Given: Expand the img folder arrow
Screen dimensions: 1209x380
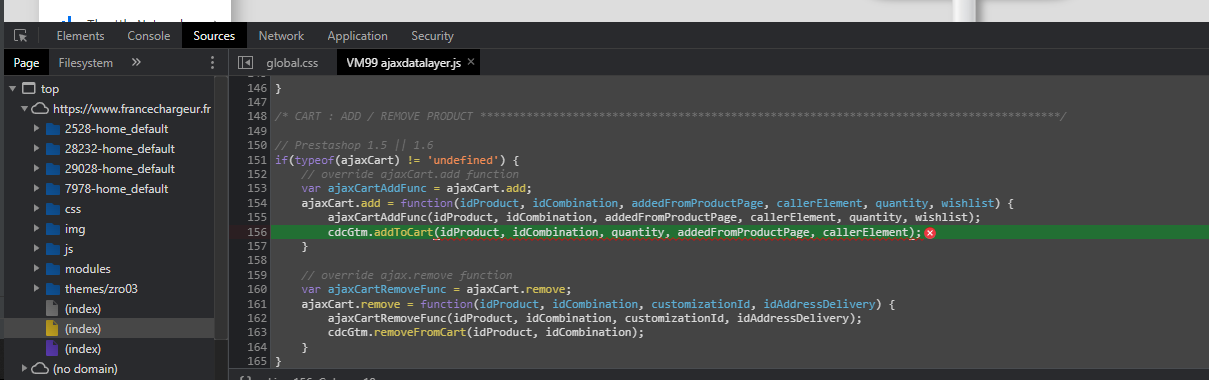Looking at the screenshot, I should tap(37, 229).
